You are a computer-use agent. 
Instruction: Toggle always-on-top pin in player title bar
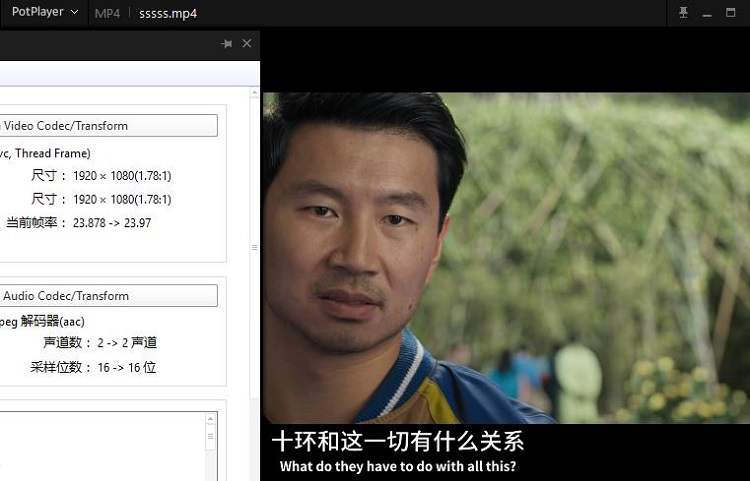[684, 13]
